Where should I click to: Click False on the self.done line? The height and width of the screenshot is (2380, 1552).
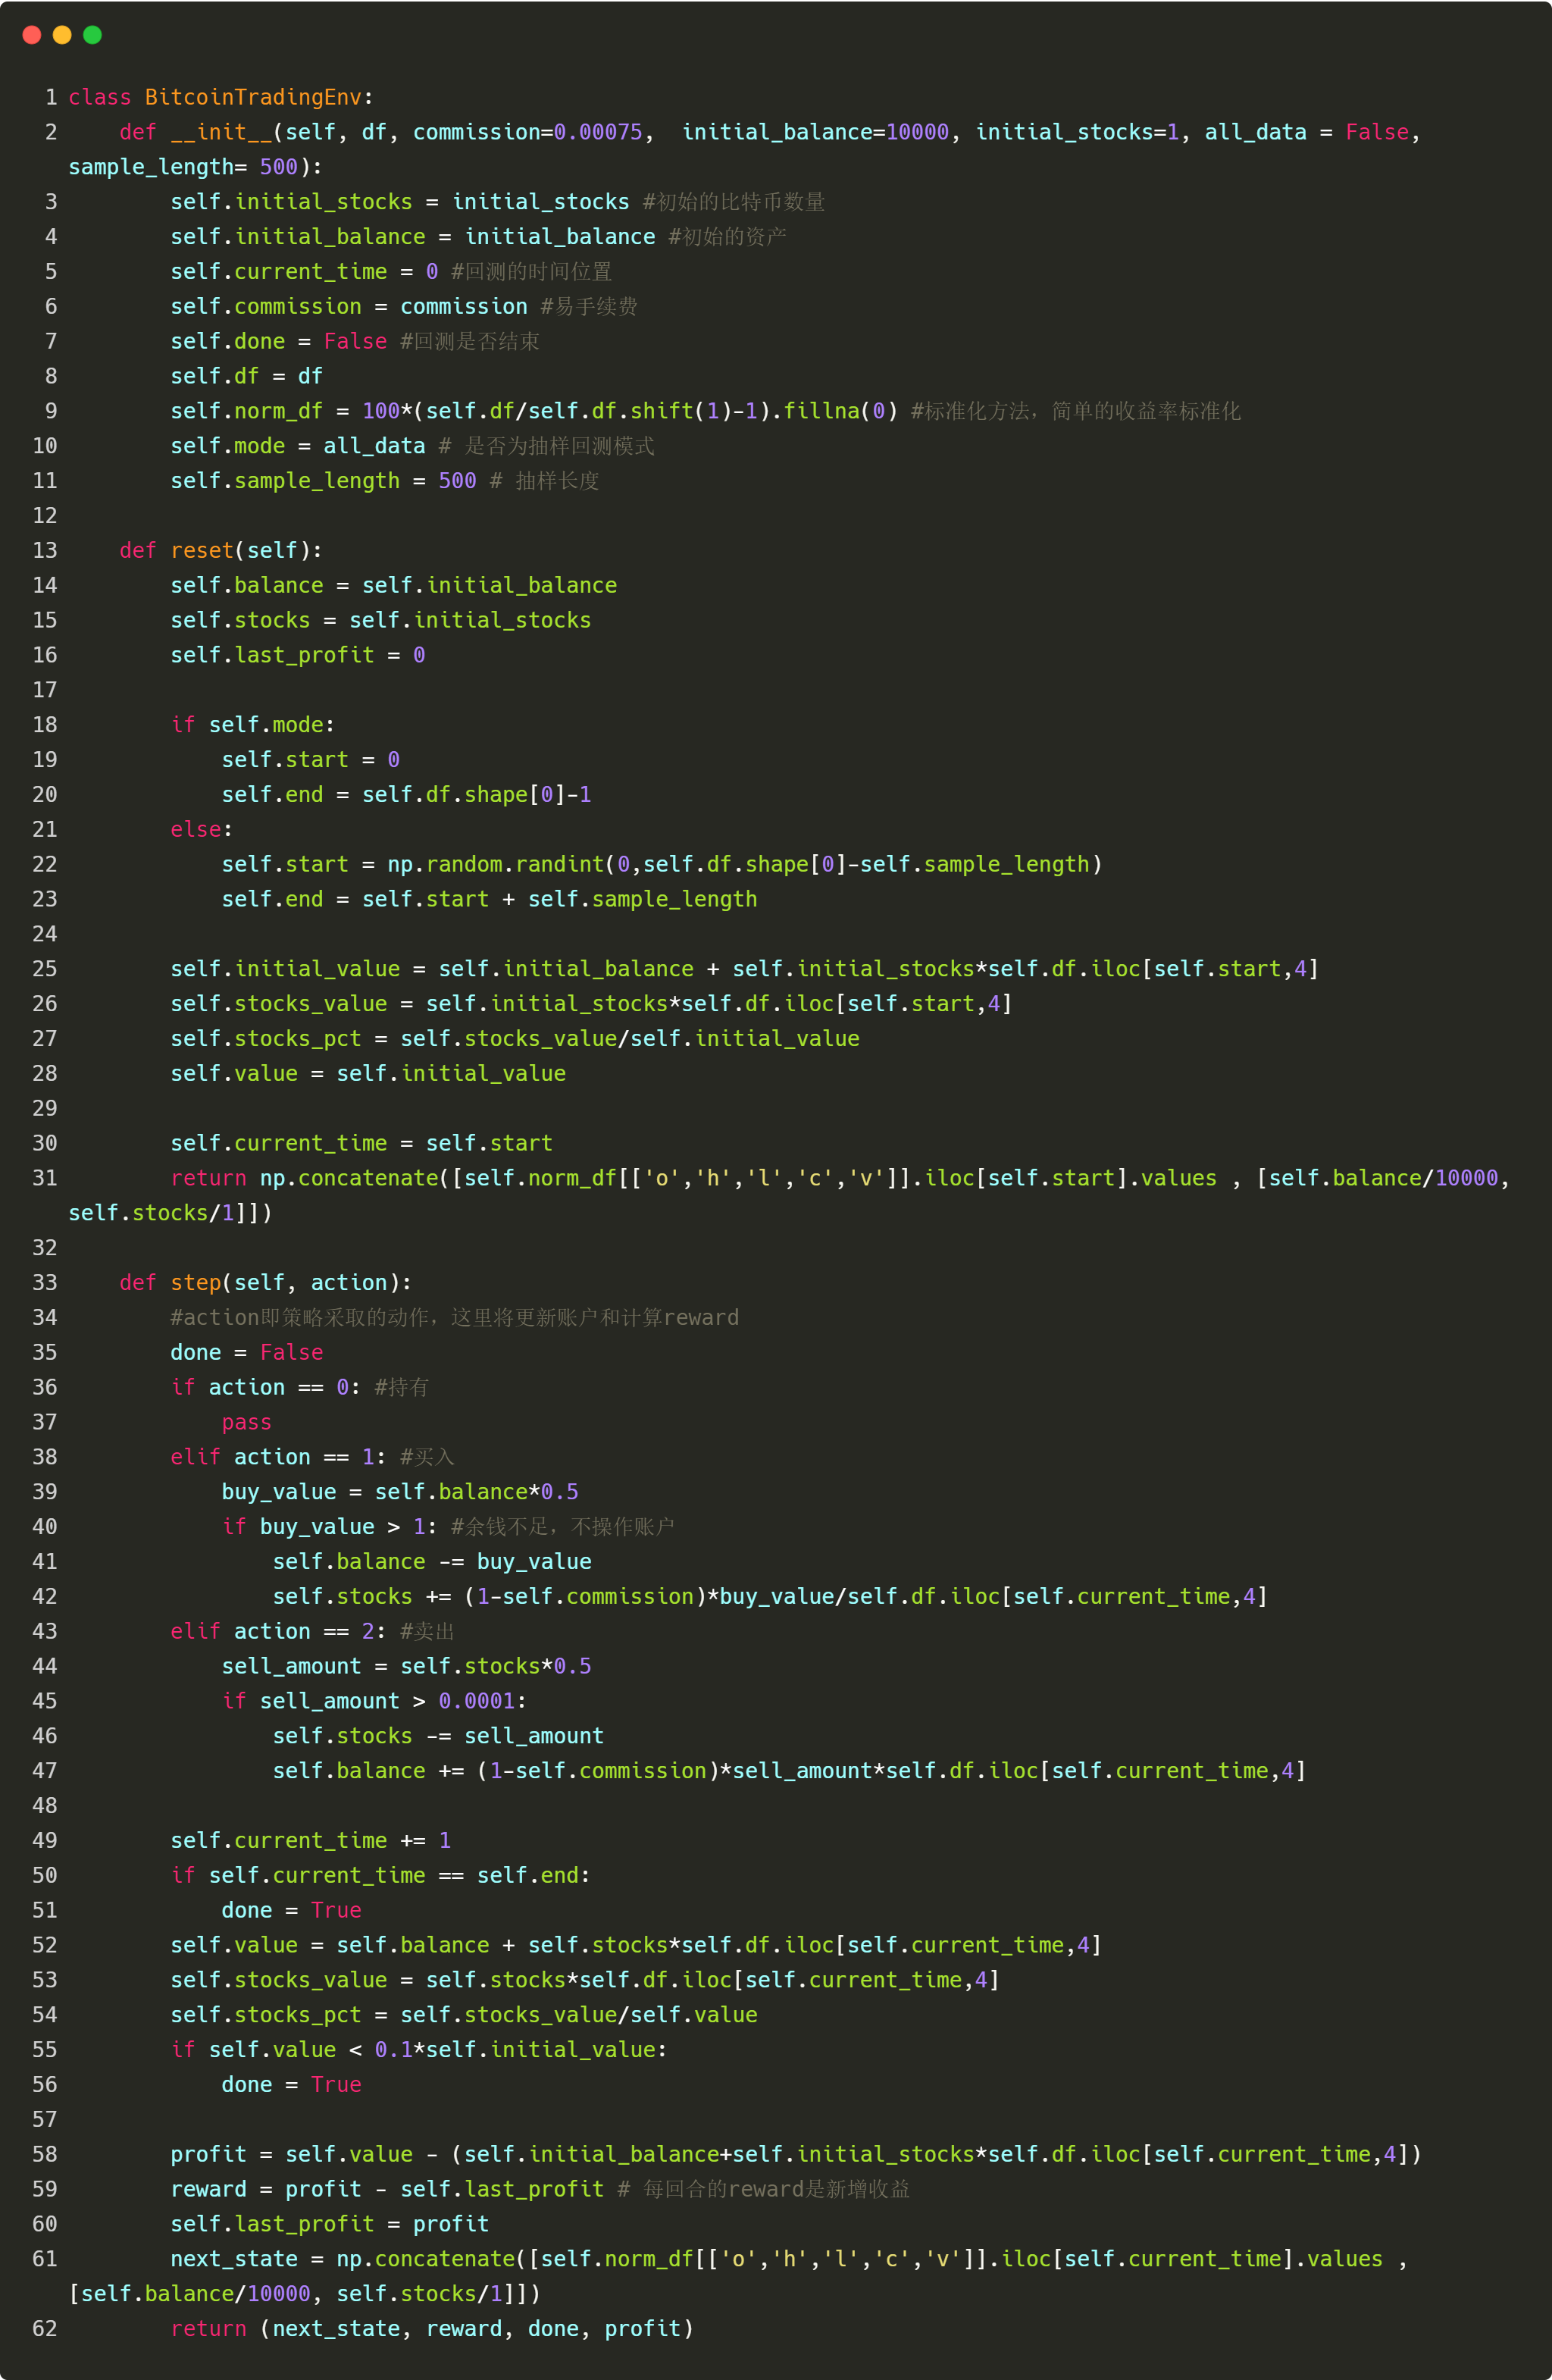355,341
